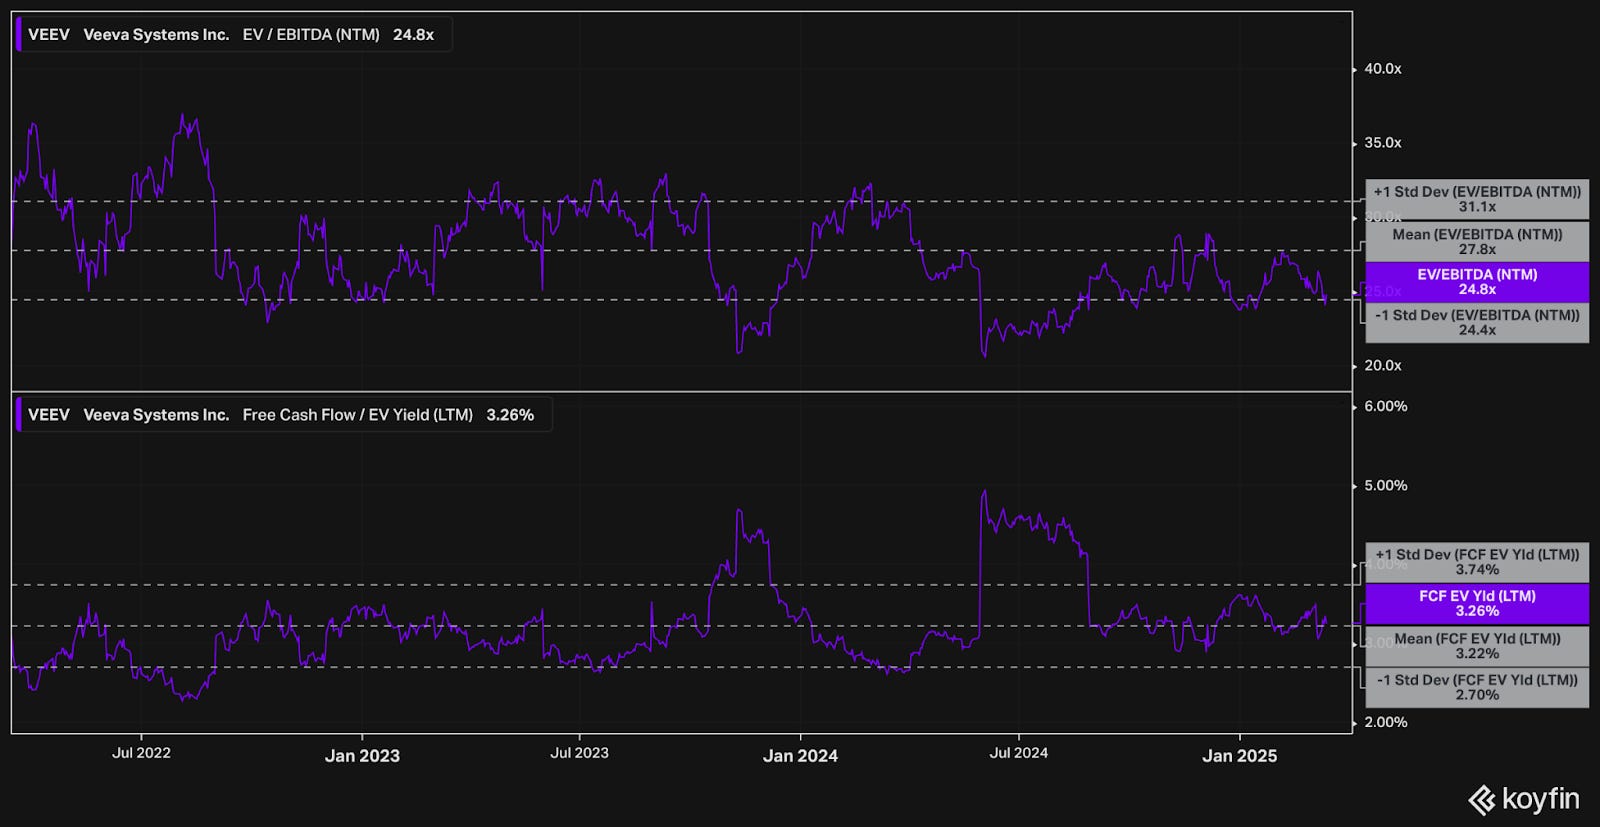Click the 35.0x axis tick label
Viewport: 1600px width, 827px height.
[x=1383, y=143]
